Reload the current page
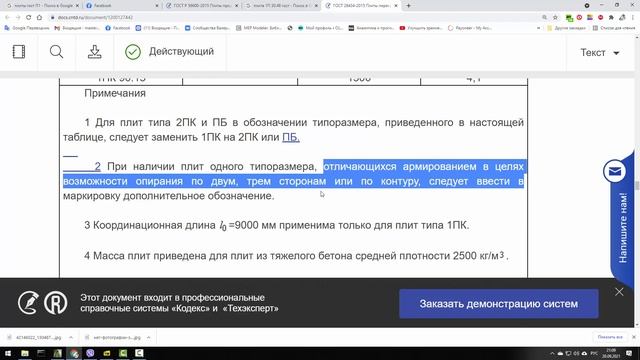Viewport: 640px width, 360px height. (29, 18)
